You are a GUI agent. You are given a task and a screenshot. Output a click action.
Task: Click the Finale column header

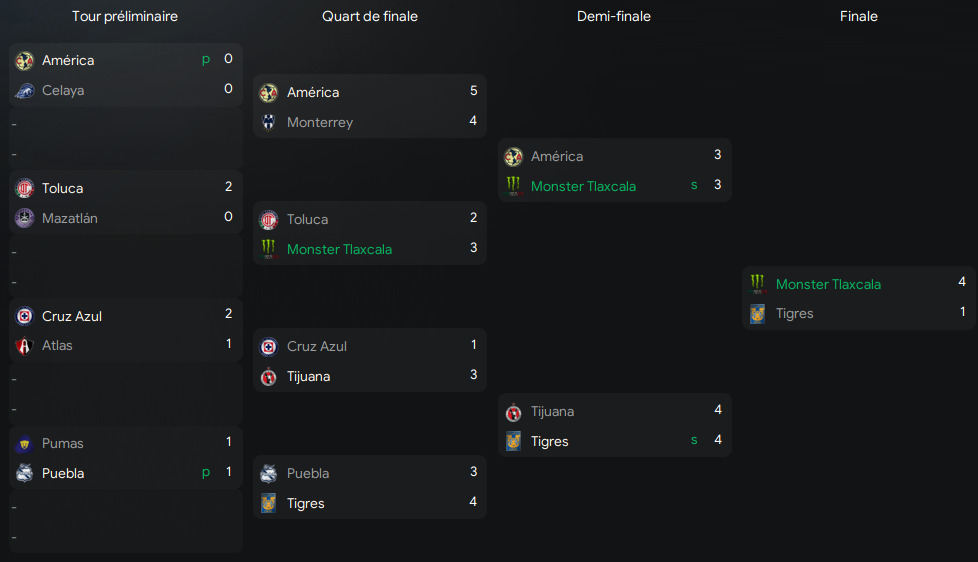[859, 17]
